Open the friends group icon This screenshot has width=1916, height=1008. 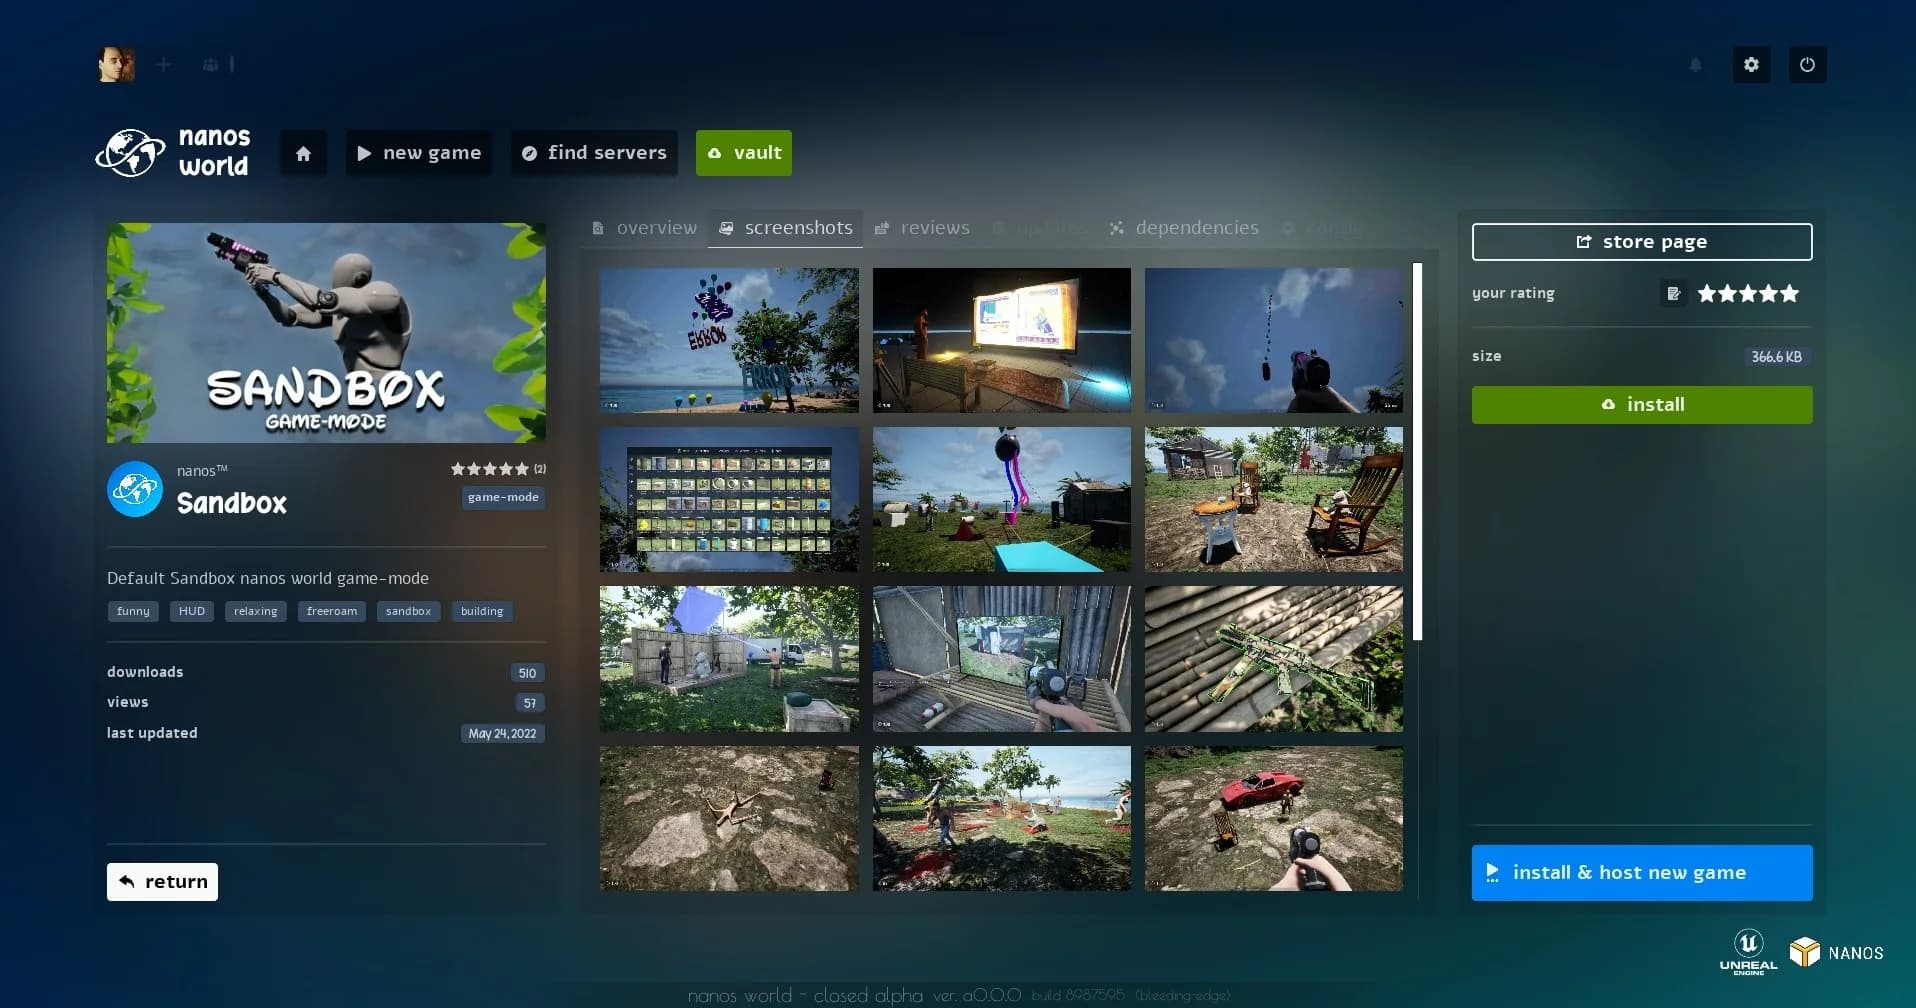click(211, 65)
